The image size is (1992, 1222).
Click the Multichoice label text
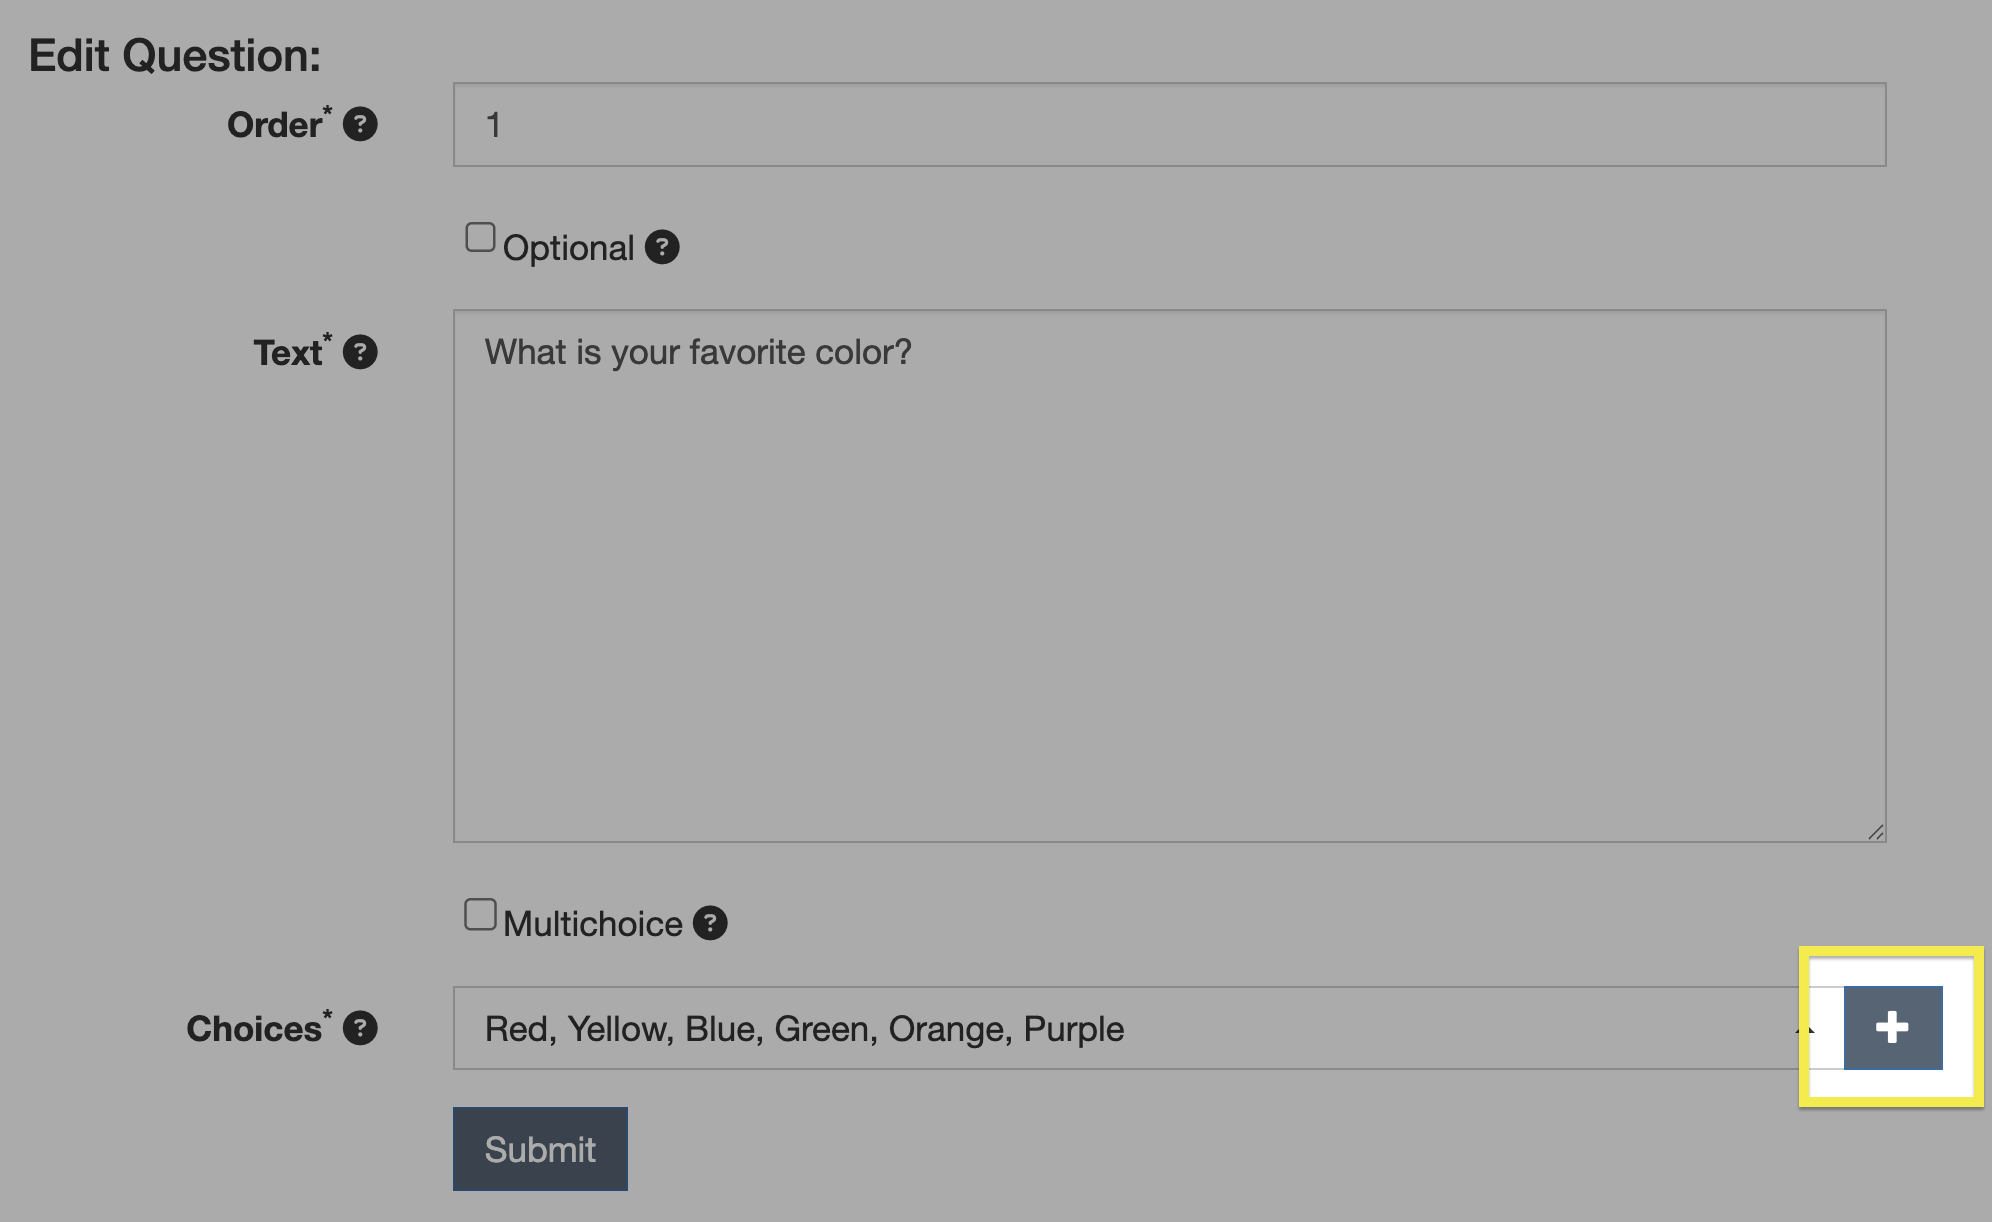pyautogui.click(x=592, y=924)
